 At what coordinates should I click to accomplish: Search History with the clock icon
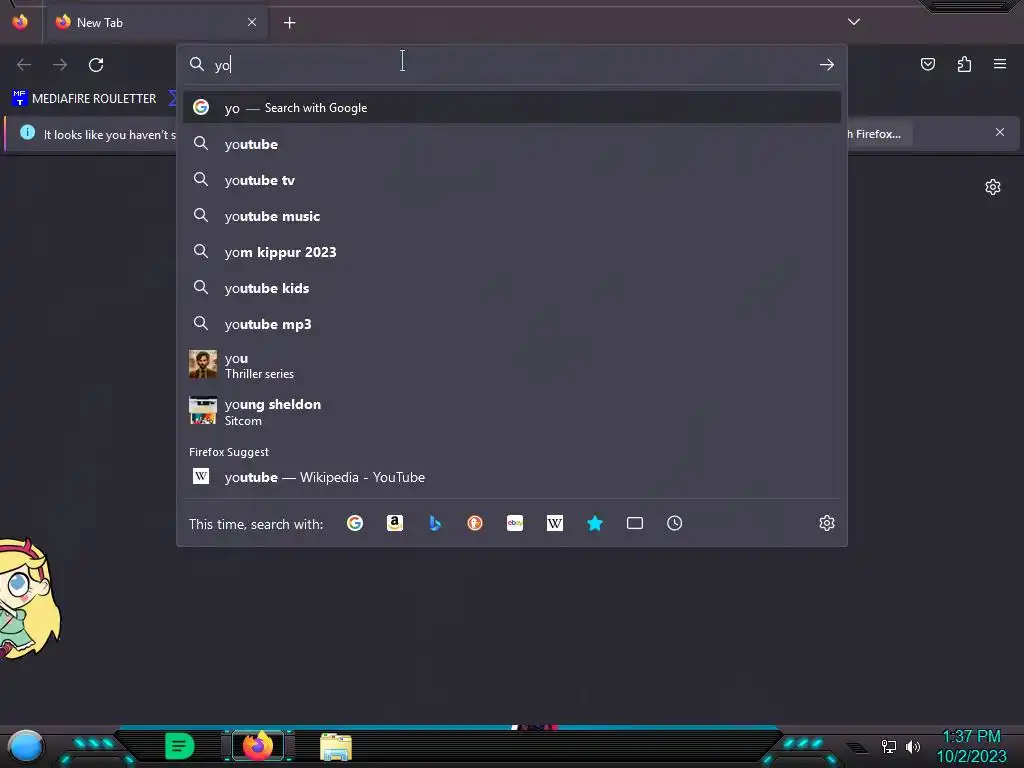coord(675,523)
